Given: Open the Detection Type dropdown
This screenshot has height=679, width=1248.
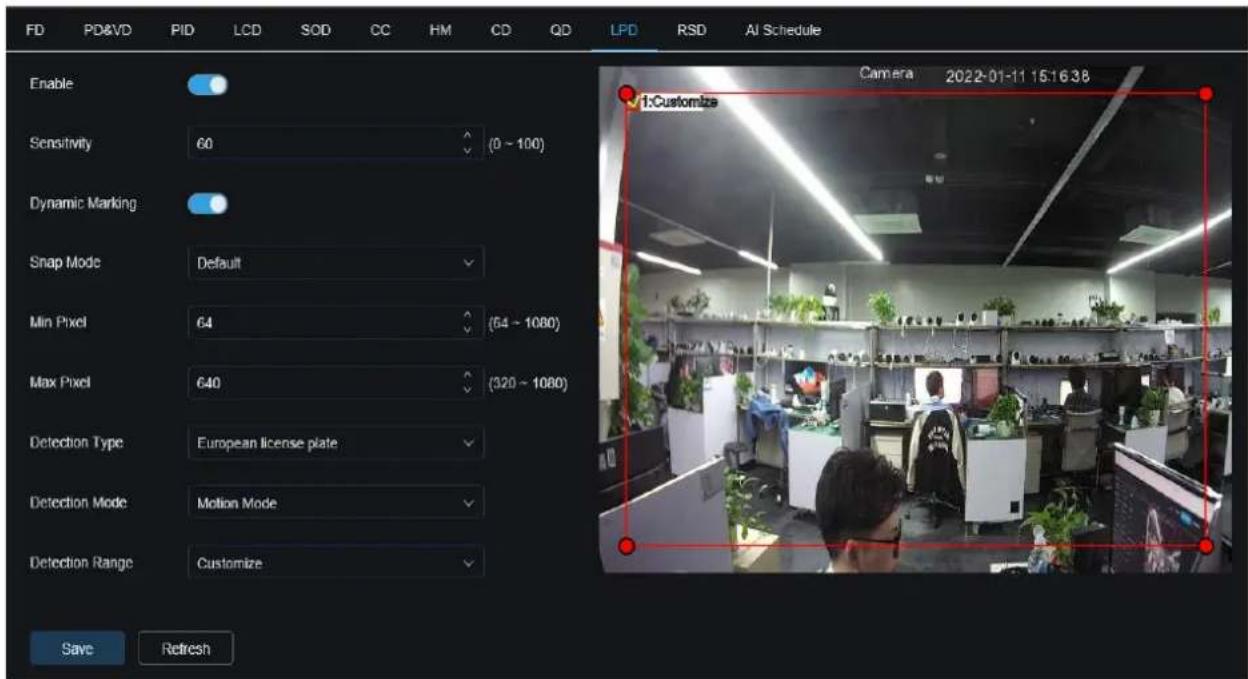Looking at the screenshot, I should point(336,444).
